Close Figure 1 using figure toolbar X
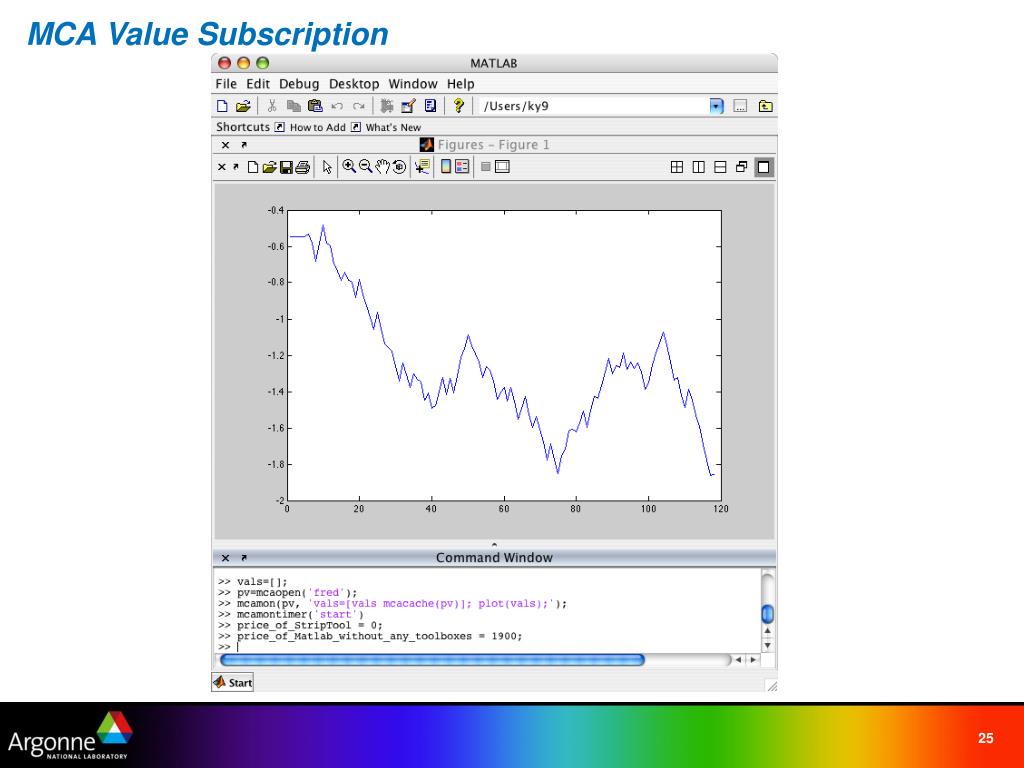This screenshot has height=768, width=1024. [x=221, y=167]
